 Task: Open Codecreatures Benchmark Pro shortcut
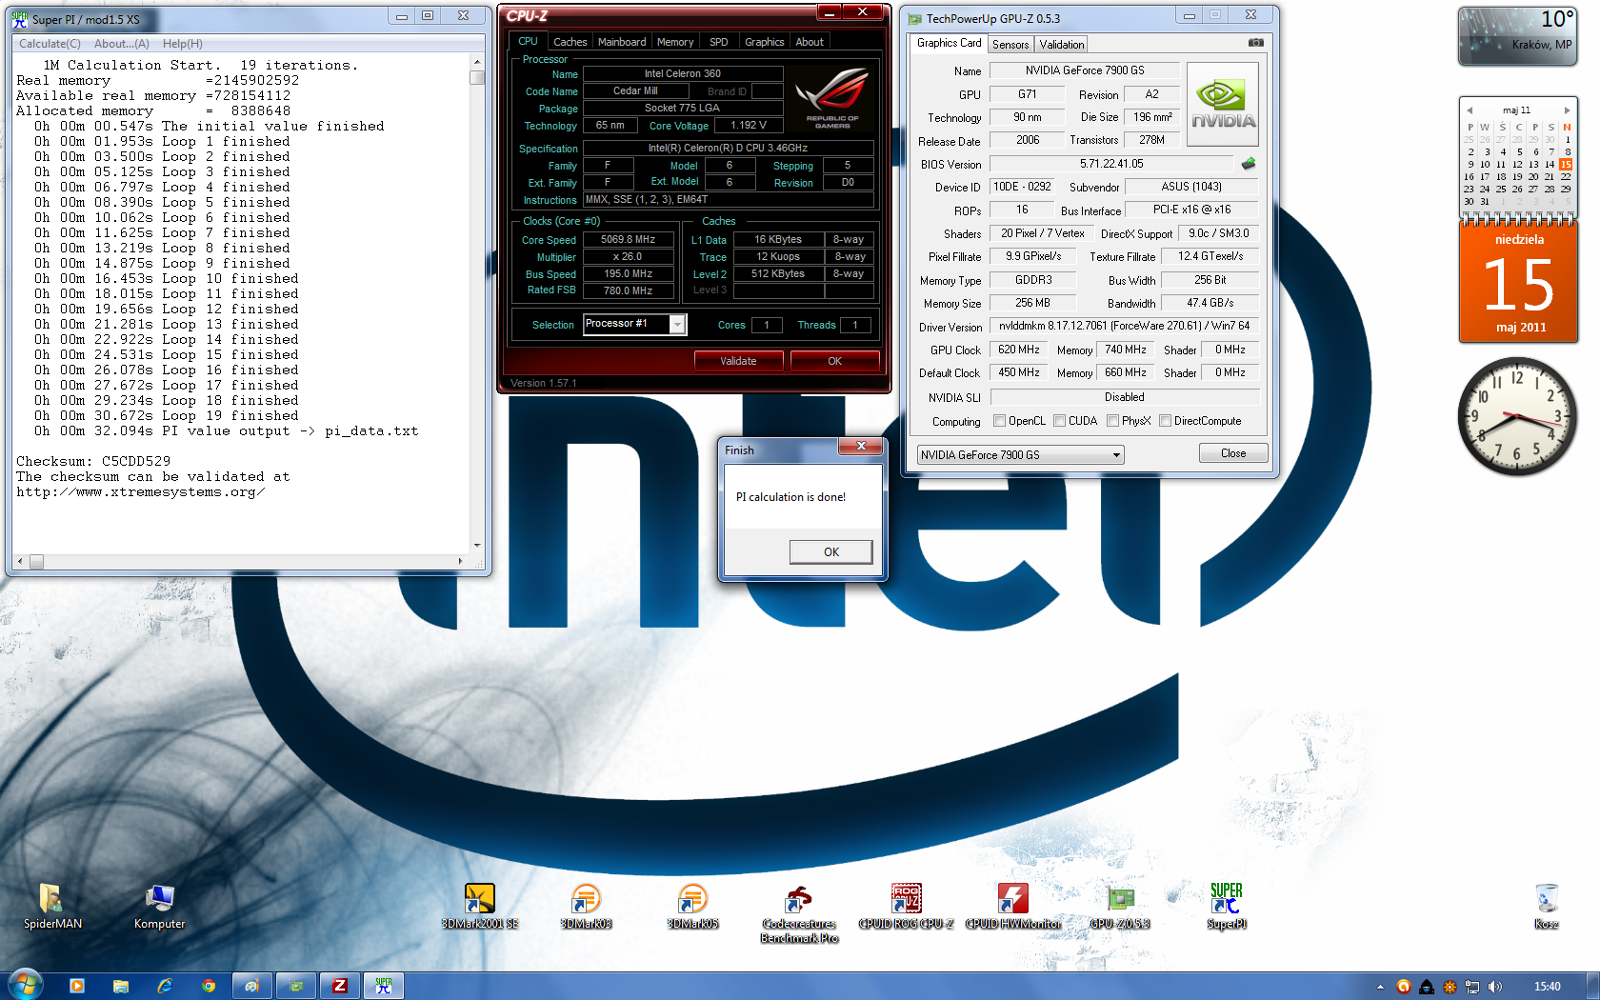click(x=799, y=913)
